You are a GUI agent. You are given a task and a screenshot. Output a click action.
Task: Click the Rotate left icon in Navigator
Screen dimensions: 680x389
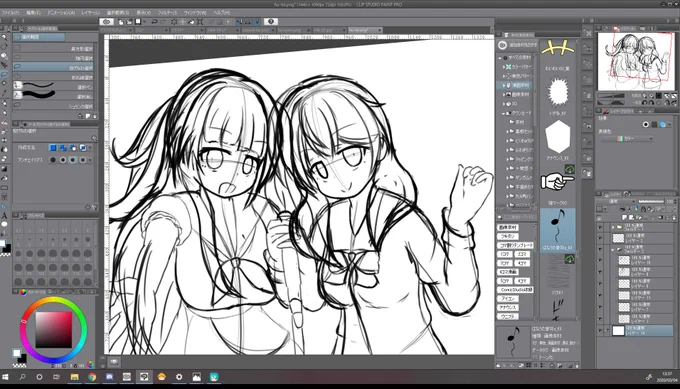pos(644,103)
